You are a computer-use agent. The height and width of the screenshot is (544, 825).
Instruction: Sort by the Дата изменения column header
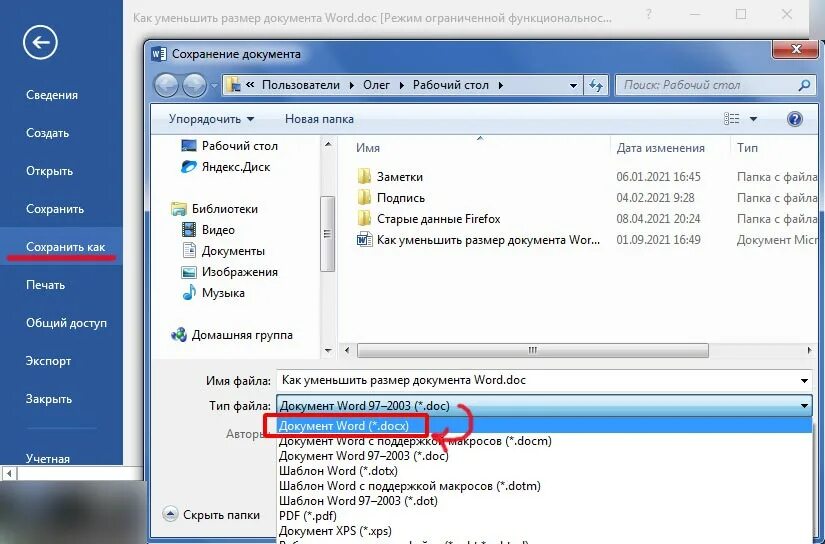(660, 148)
